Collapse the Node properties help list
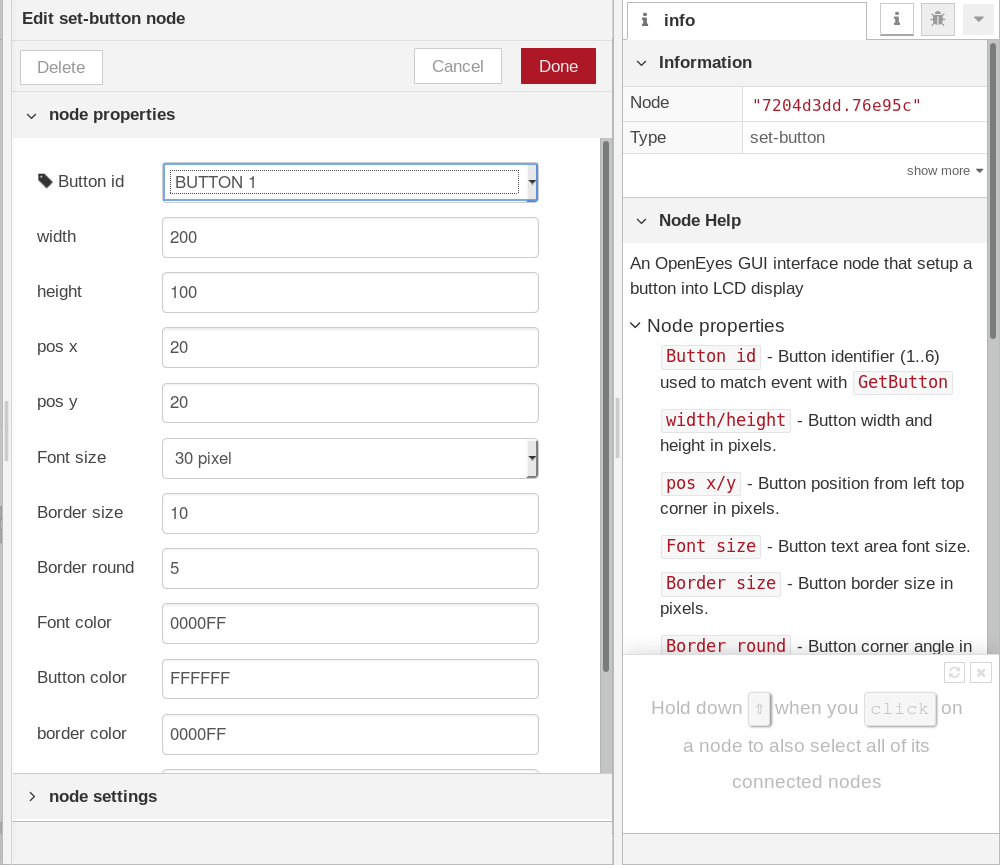Image resolution: width=1000 pixels, height=865 pixels. click(635, 325)
